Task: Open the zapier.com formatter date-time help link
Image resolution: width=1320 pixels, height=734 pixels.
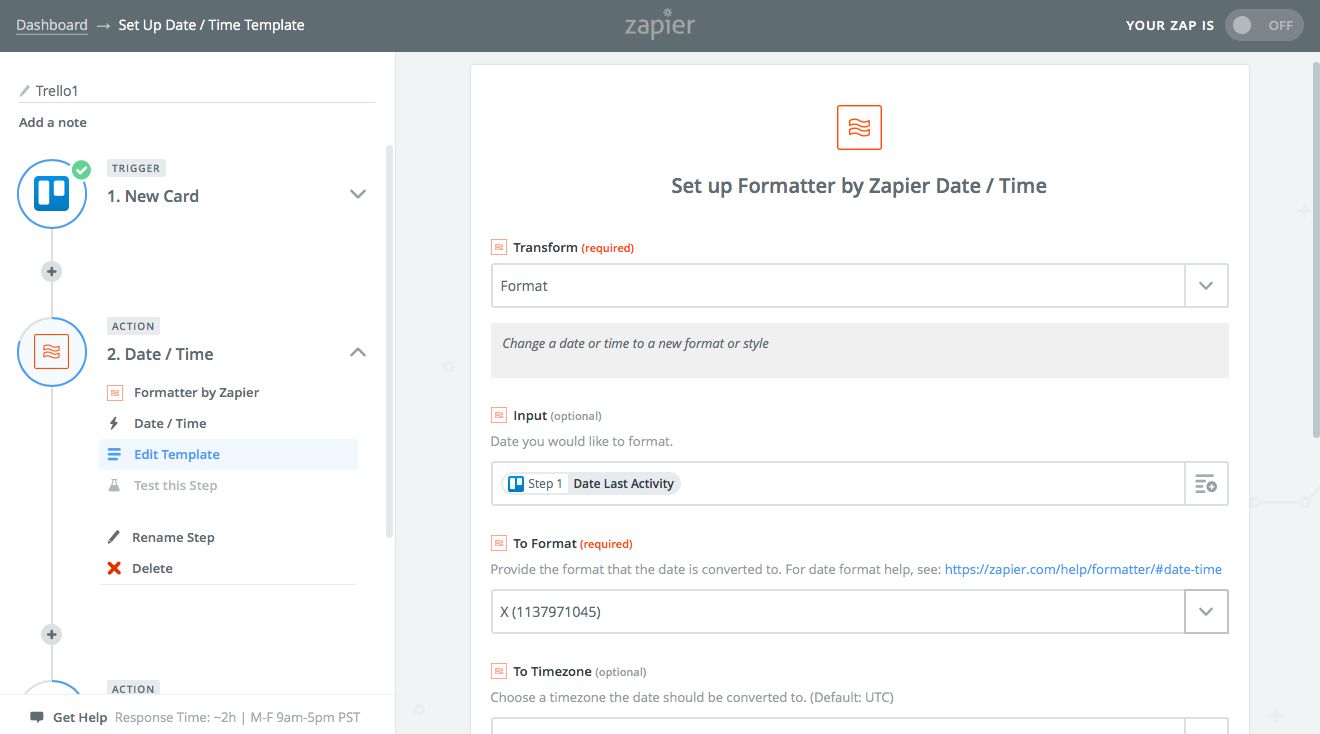Action: tap(1083, 569)
